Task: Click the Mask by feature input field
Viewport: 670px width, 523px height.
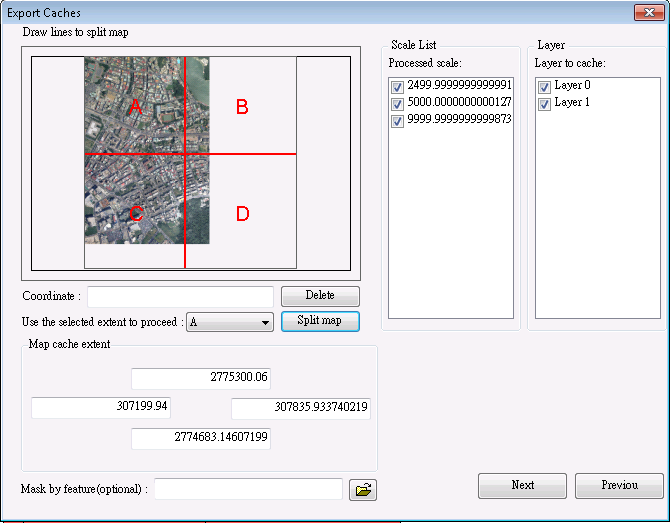Action: click(x=248, y=489)
